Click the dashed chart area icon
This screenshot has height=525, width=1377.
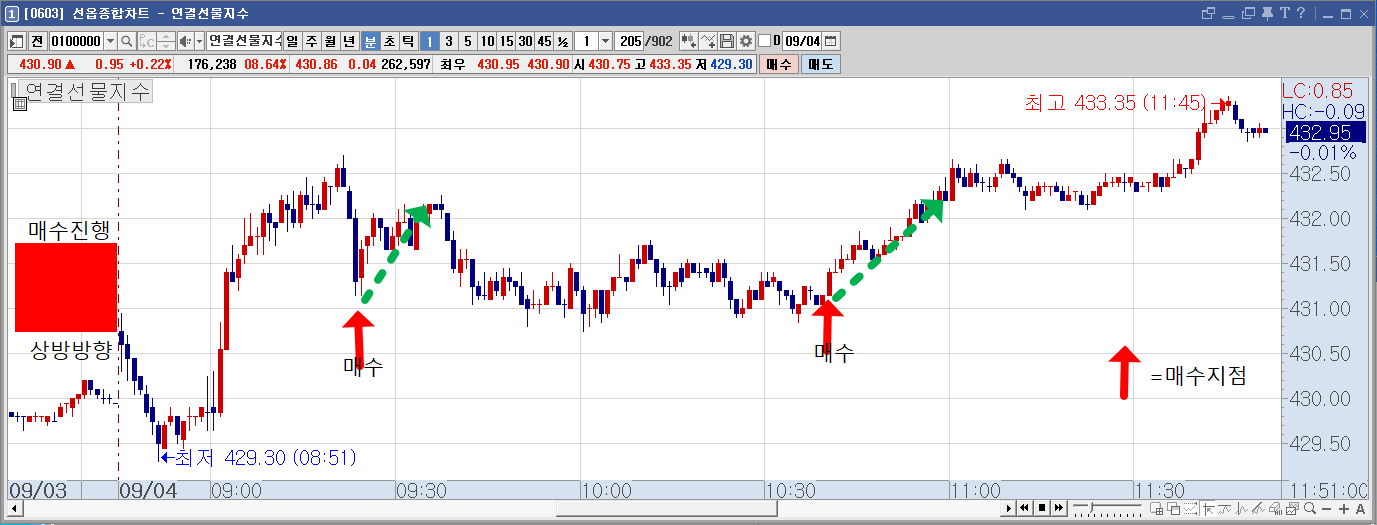click(x=1190, y=508)
